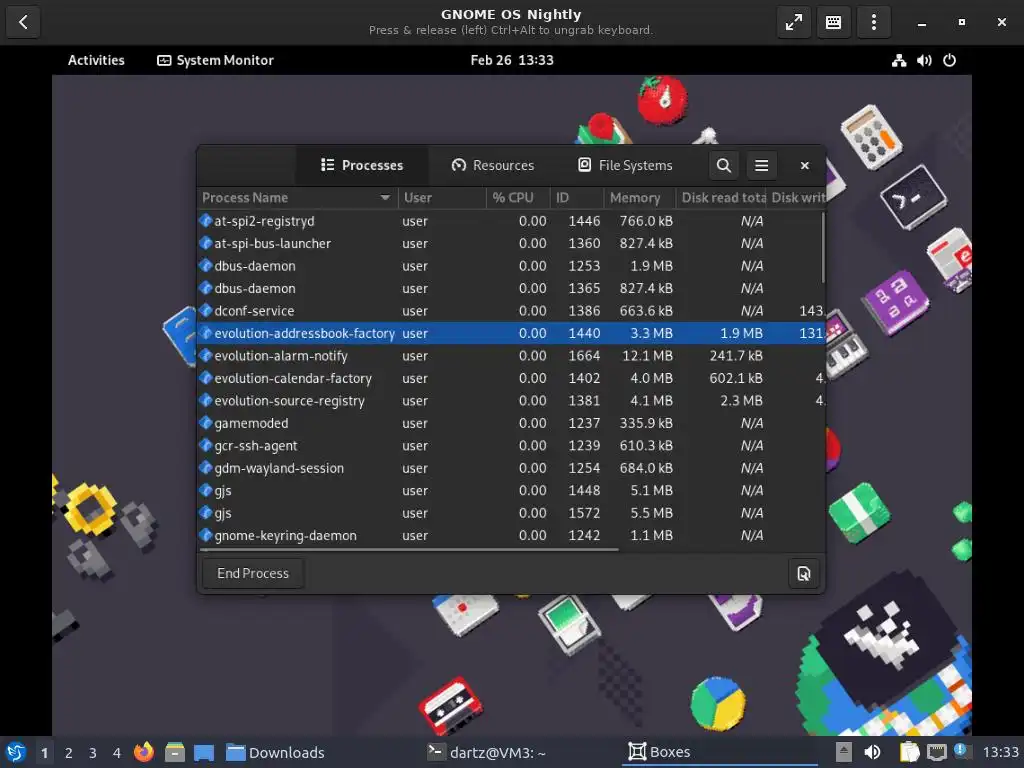Sort by % CPU column header
1024x768 pixels.
point(519,198)
